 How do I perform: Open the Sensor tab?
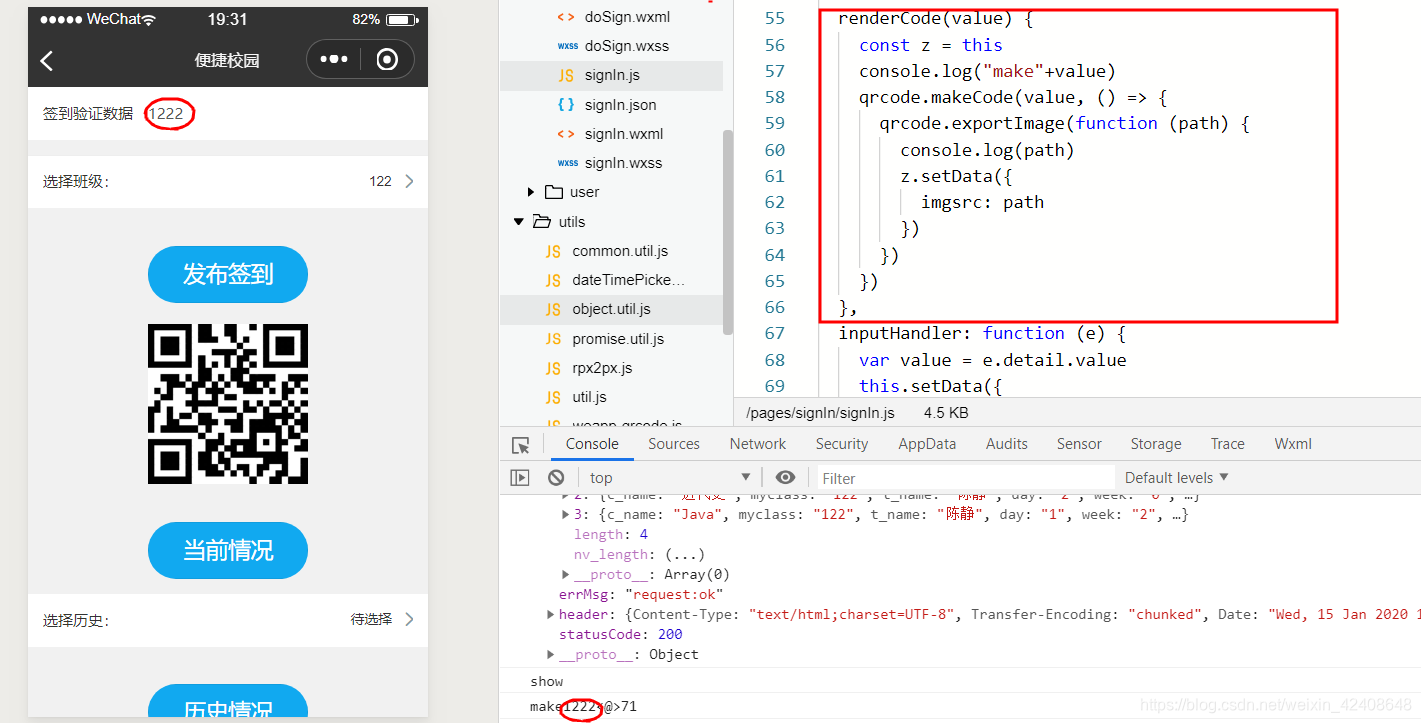point(1079,444)
